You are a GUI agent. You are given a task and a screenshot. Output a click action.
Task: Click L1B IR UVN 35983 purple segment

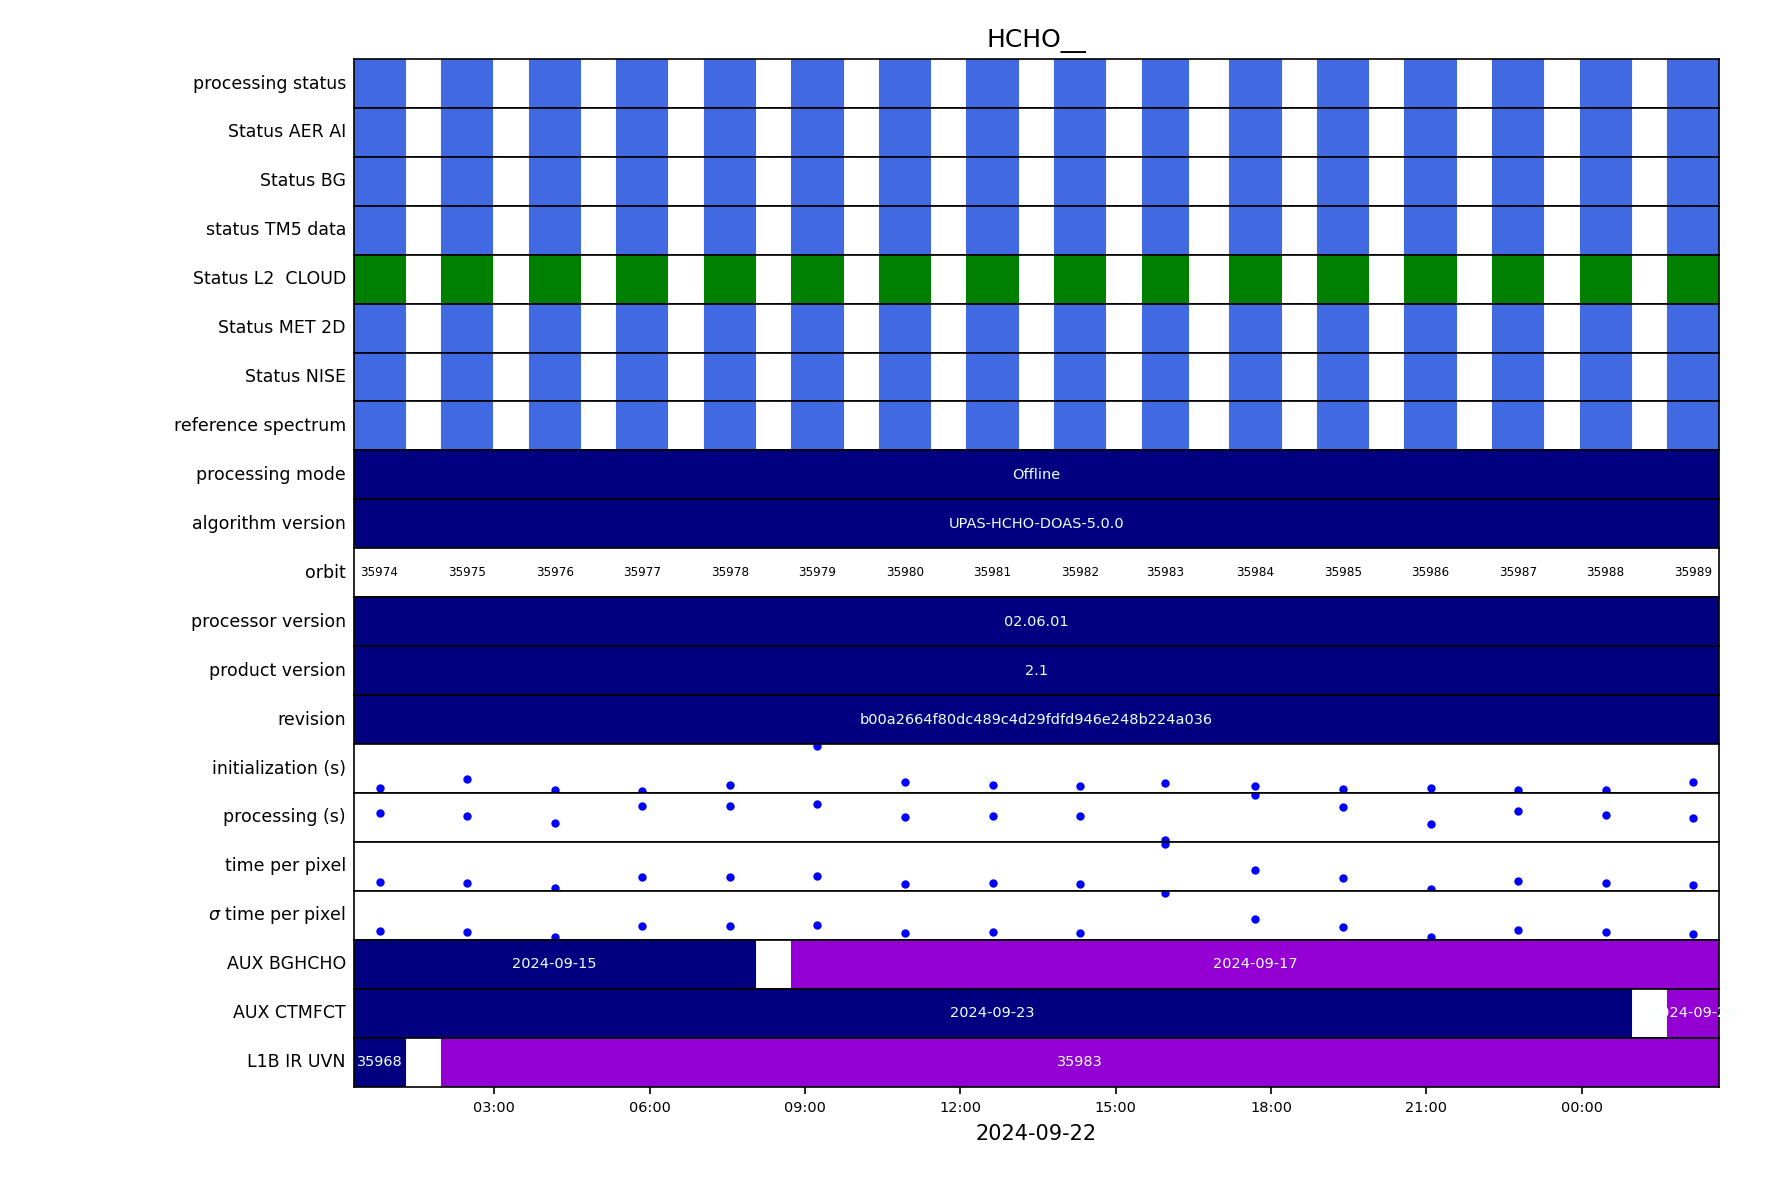(1080, 1062)
